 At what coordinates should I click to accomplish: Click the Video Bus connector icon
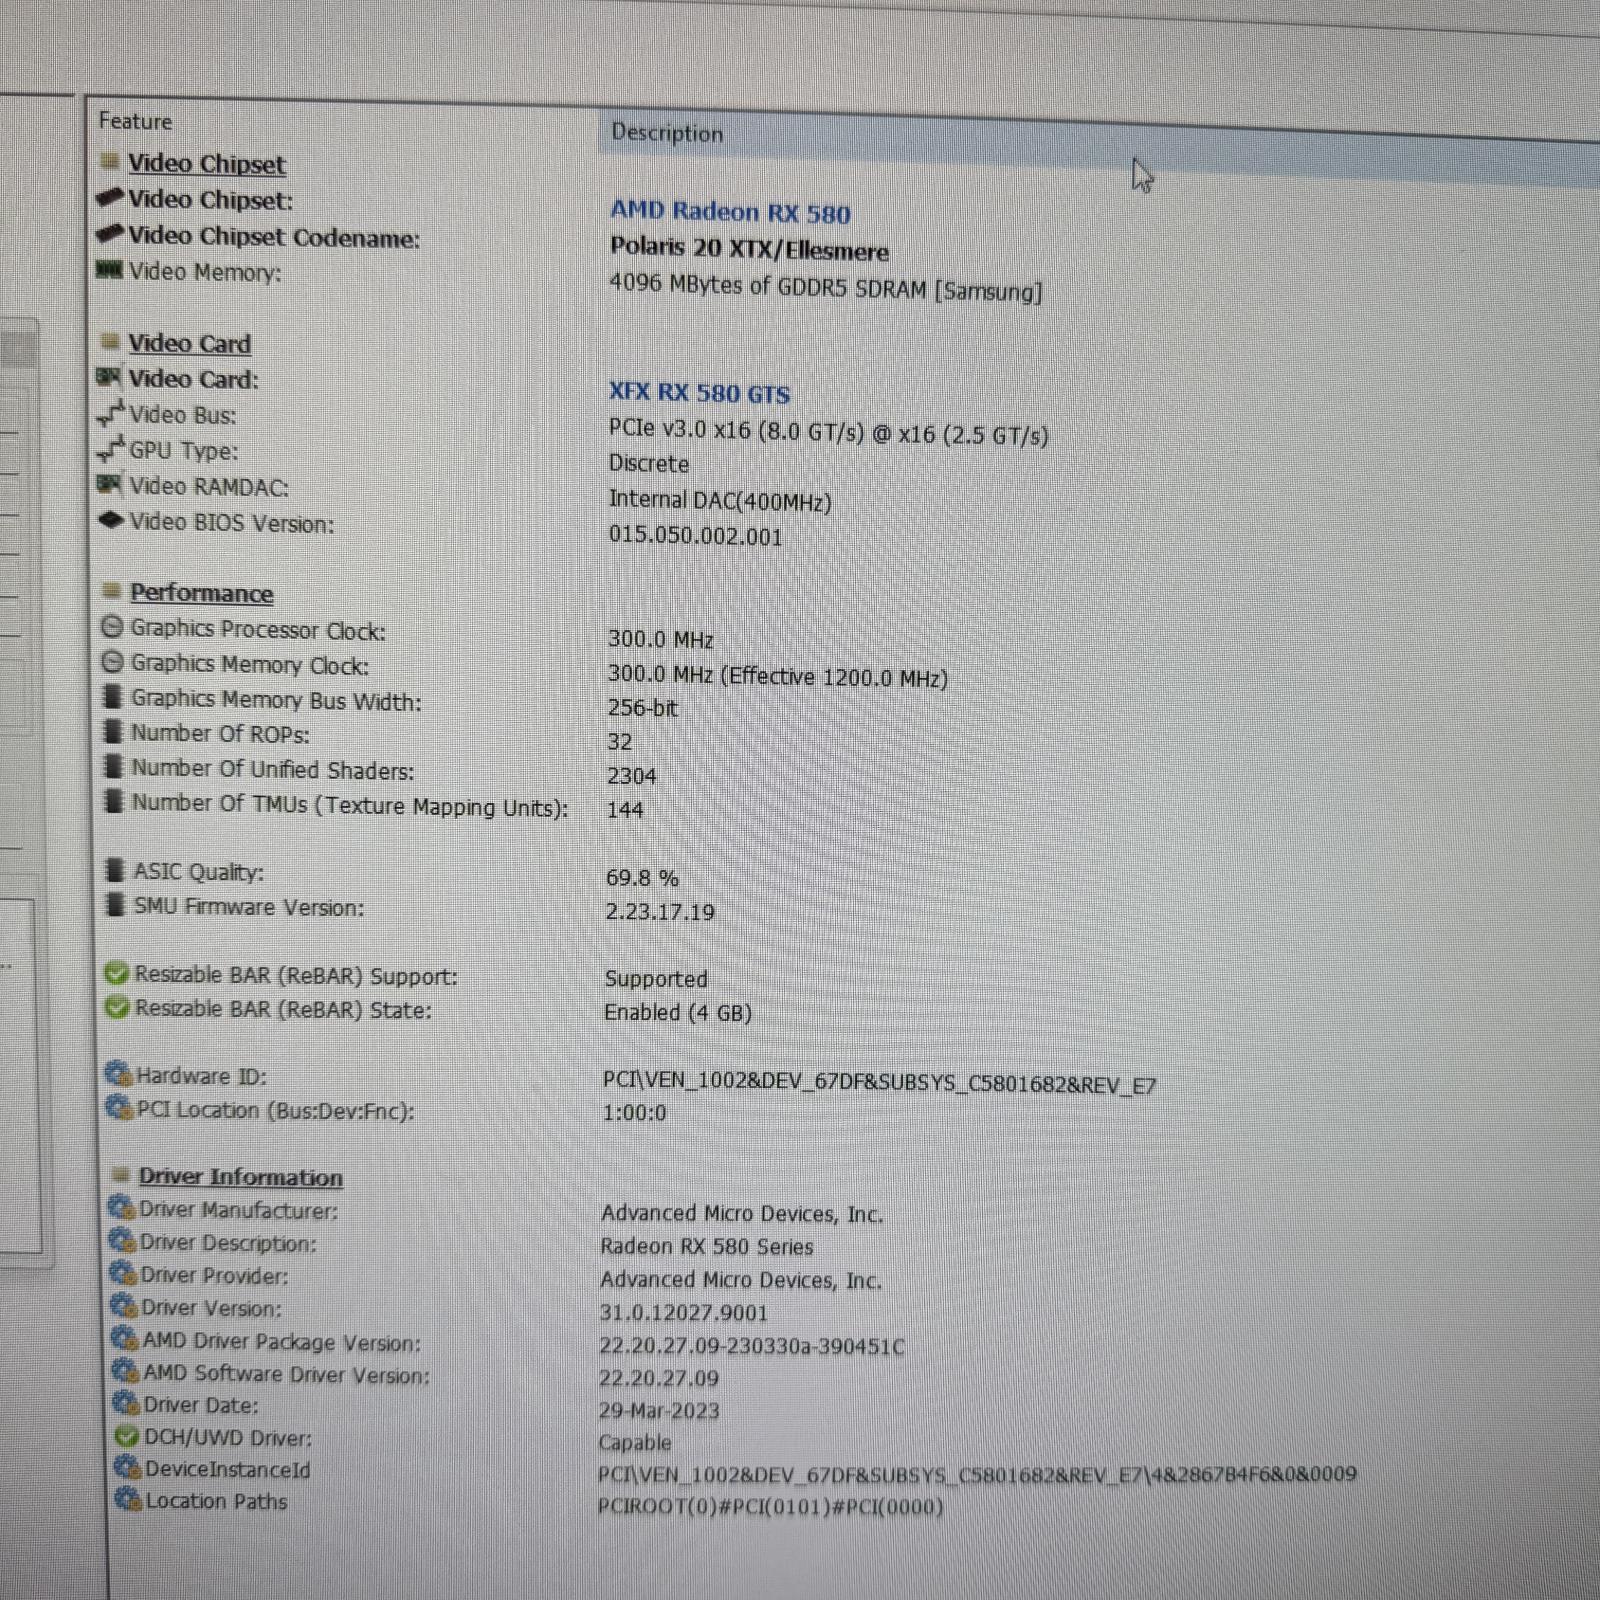coord(111,413)
